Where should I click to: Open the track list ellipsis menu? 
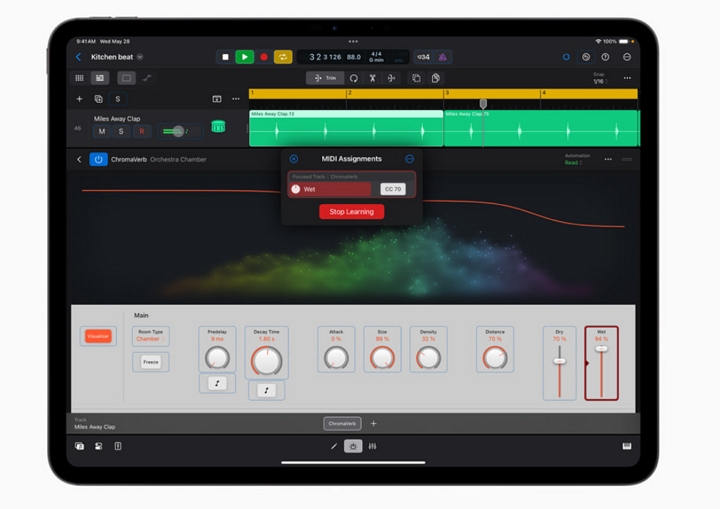(x=236, y=99)
